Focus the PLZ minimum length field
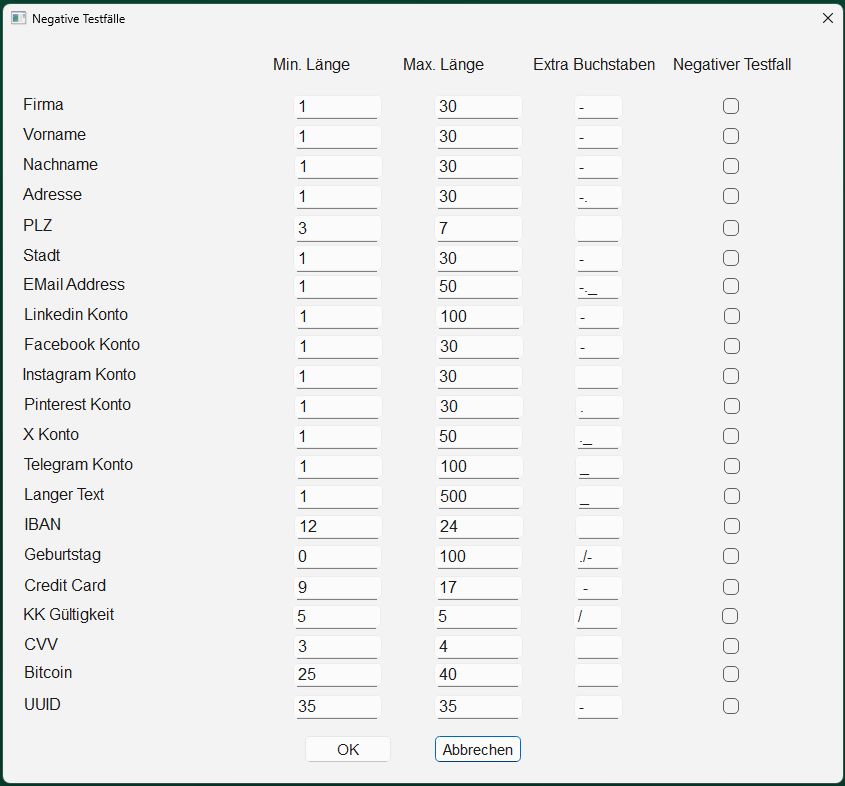Viewport: 845px width, 786px height. pyautogui.click(x=337, y=229)
